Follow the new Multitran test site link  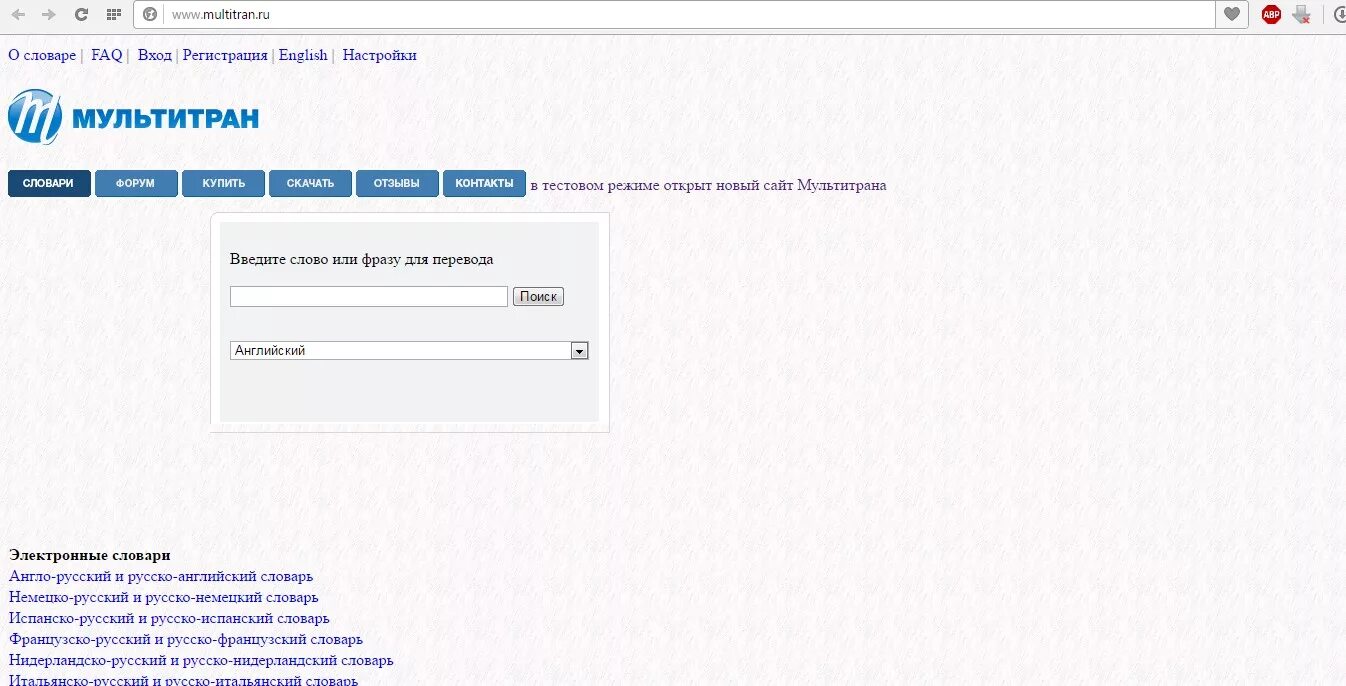tap(708, 185)
